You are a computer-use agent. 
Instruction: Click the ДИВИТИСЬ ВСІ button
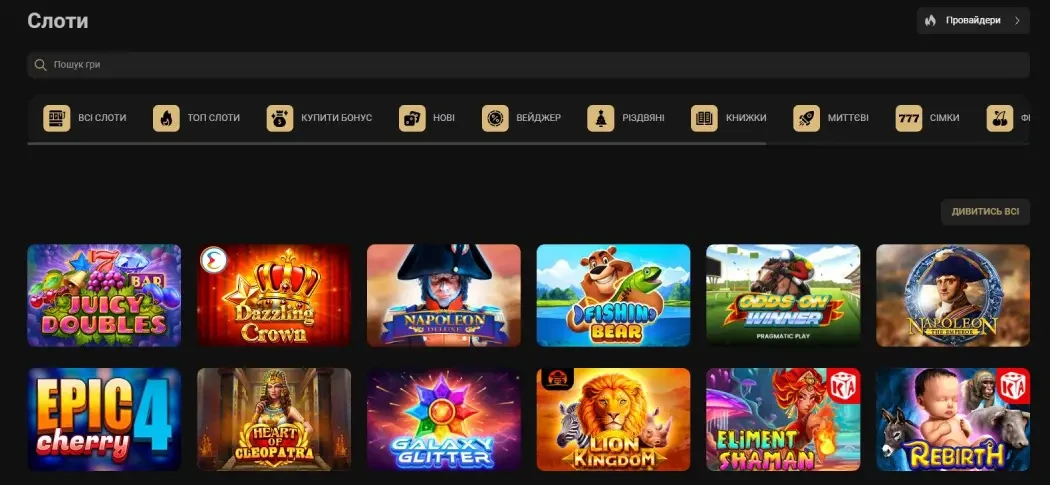tap(985, 212)
